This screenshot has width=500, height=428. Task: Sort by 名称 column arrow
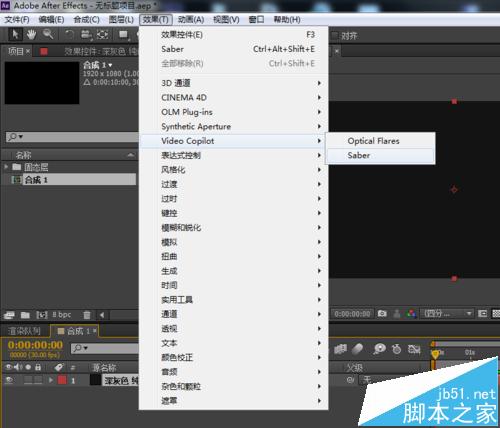coord(131,155)
